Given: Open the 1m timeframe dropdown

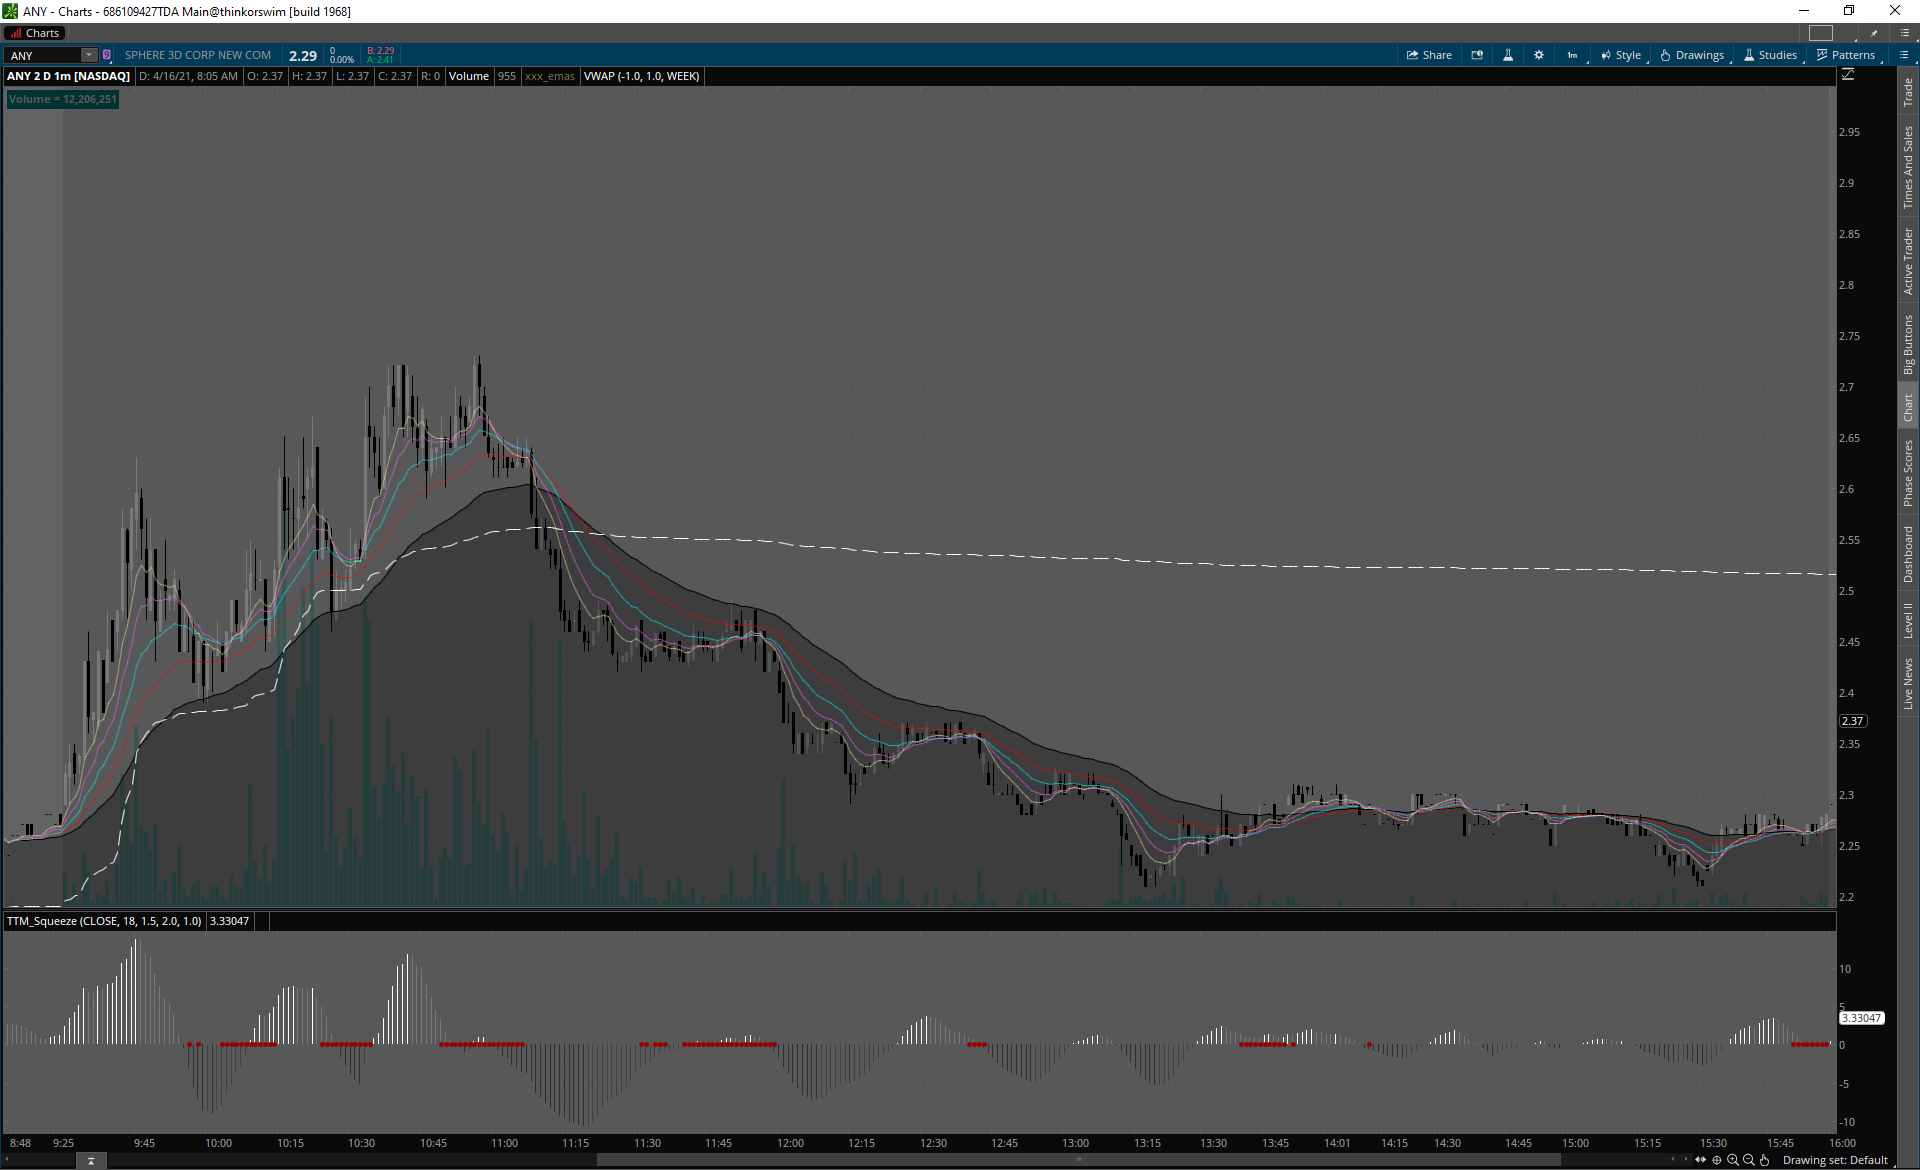Looking at the screenshot, I should coord(1572,55).
